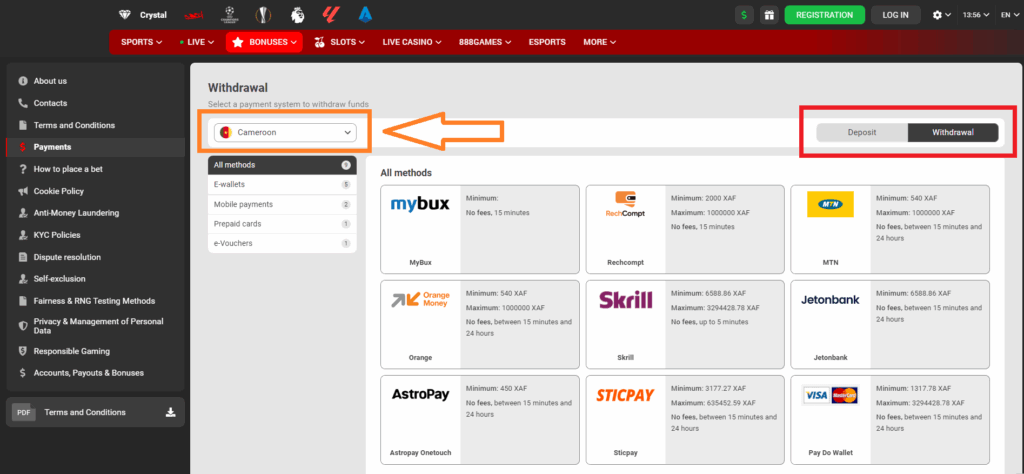Screen dimensions: 1024x474
Task: Expand the MORE menu
Action: click(x=600, y=42)
